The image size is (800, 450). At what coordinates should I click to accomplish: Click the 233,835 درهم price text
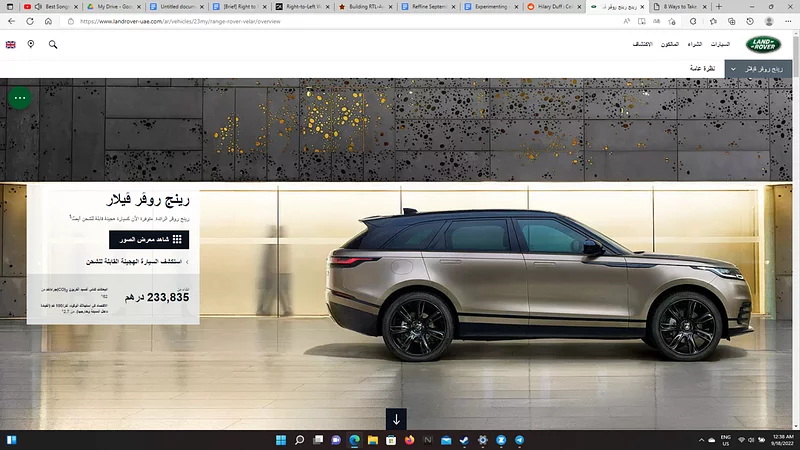point(157,297)
